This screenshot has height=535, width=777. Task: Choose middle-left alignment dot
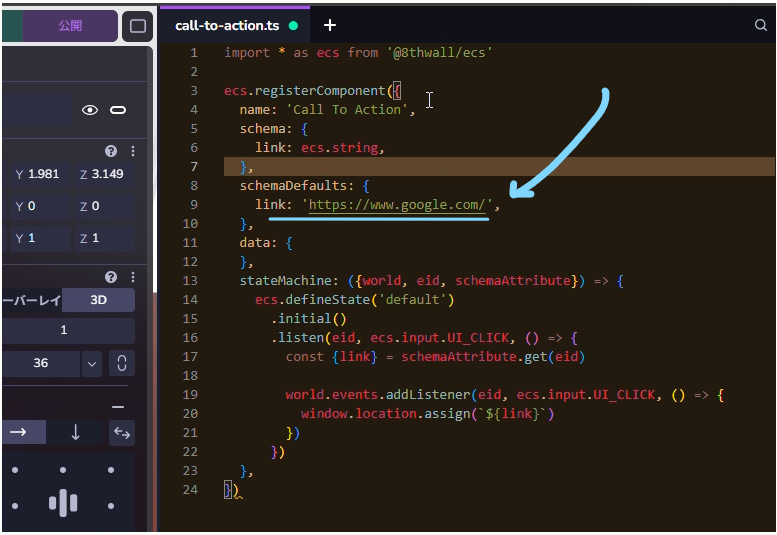pyautogui.click(x=15, y=506)
